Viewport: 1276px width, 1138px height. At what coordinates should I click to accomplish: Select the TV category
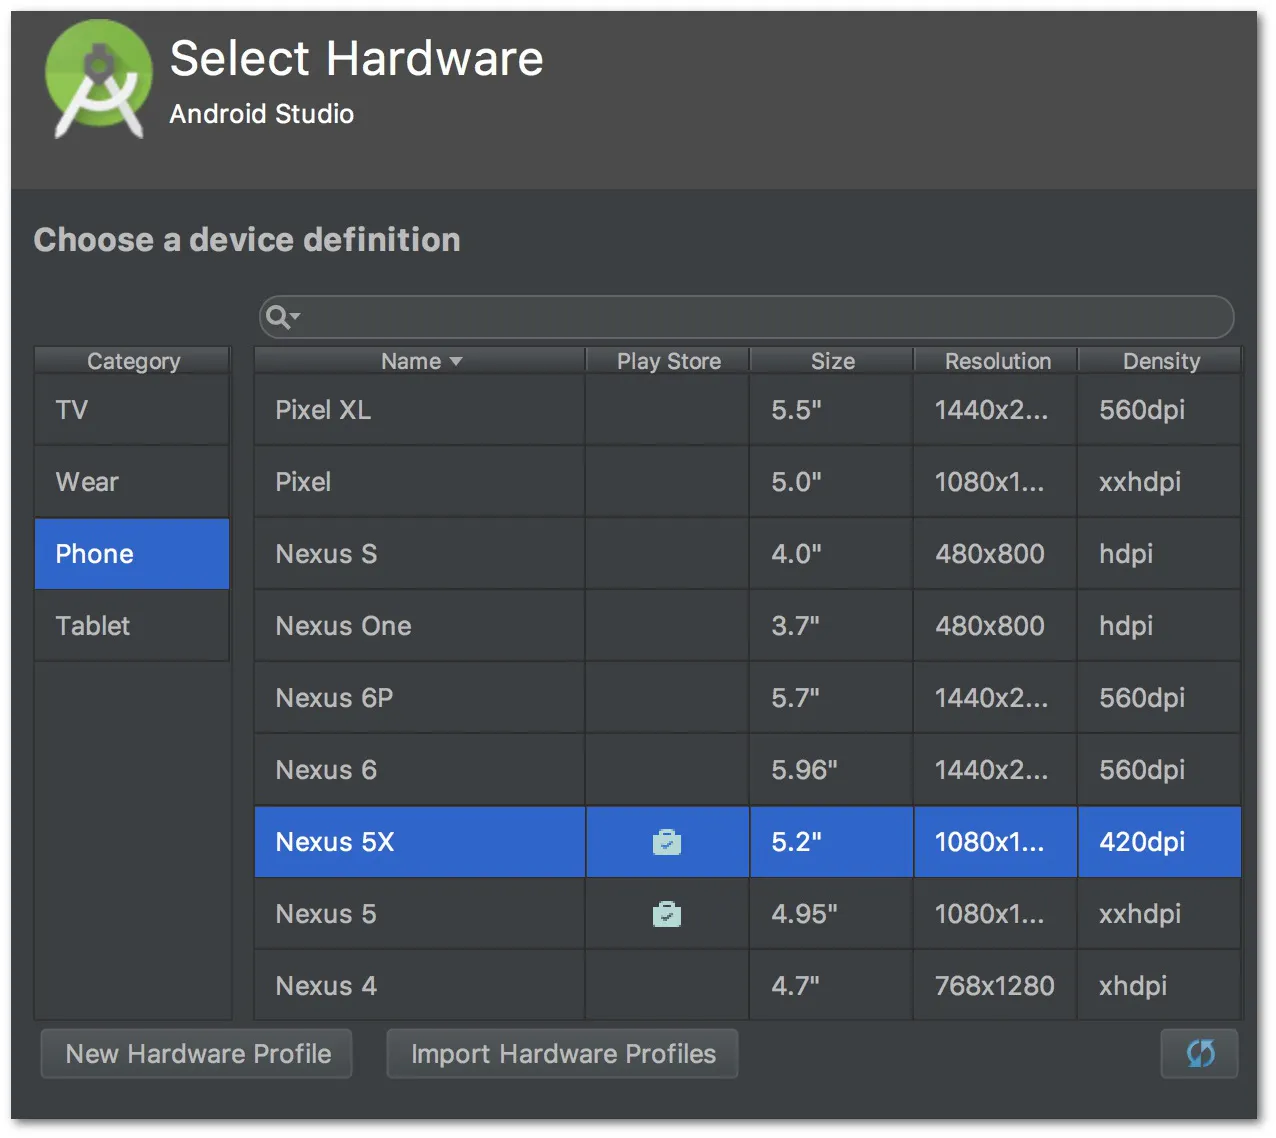(x=132, y=410)
